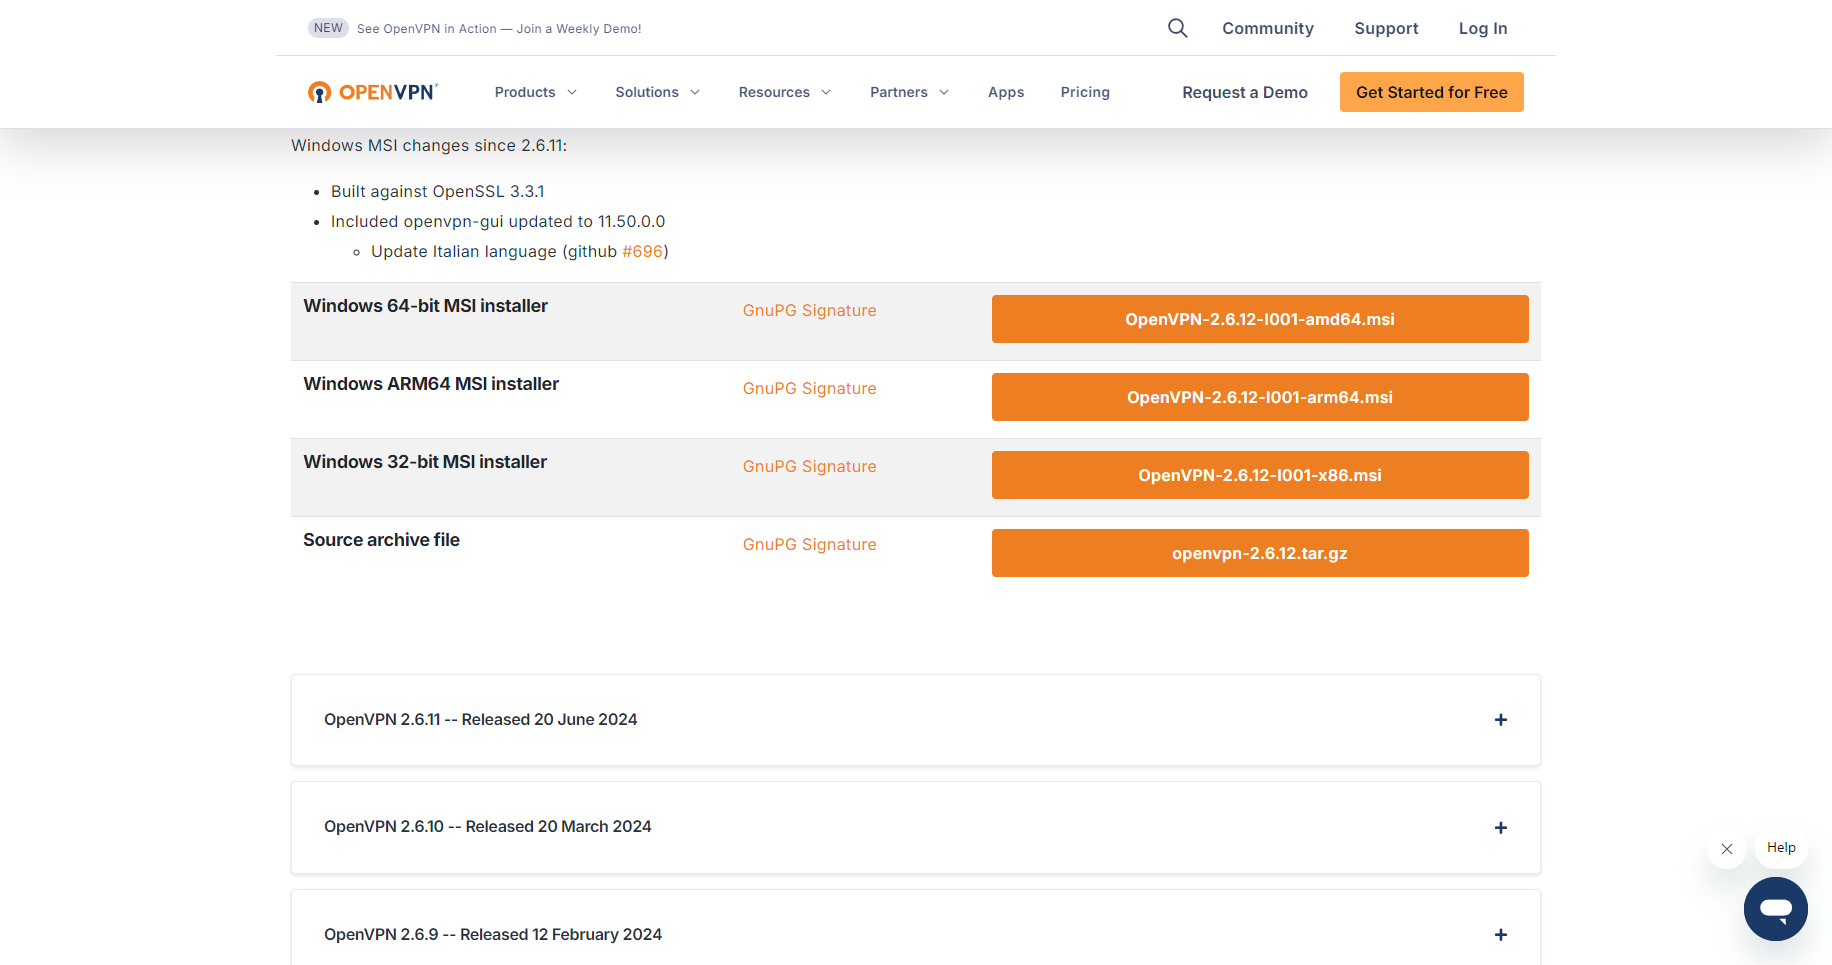Click 'Windows MSI changes since 2.6.11' text
The width and height of the screenshot is (1832, 965).
click(429, 146)
